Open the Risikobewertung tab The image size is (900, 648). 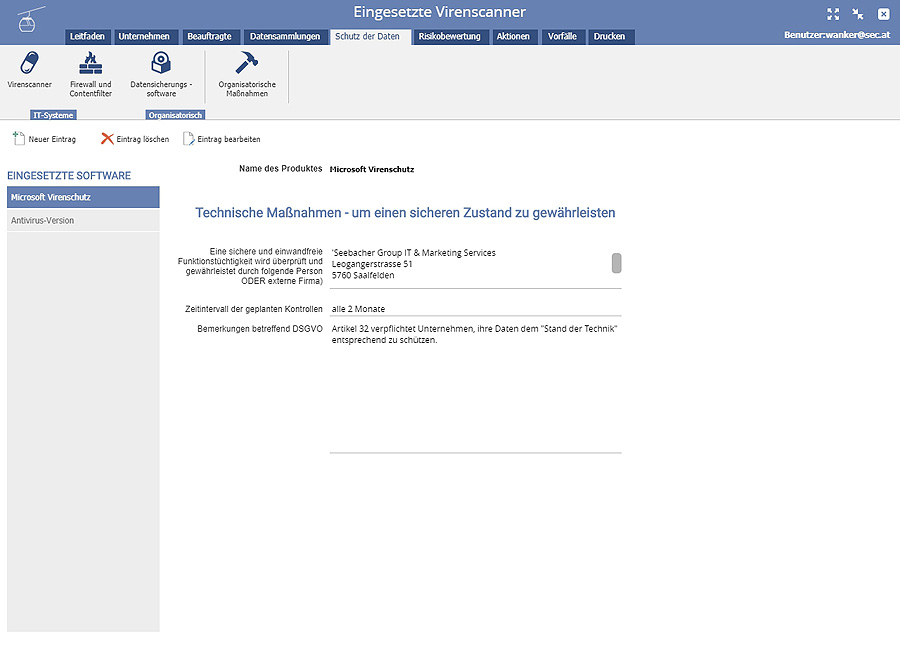coord(450,36)
